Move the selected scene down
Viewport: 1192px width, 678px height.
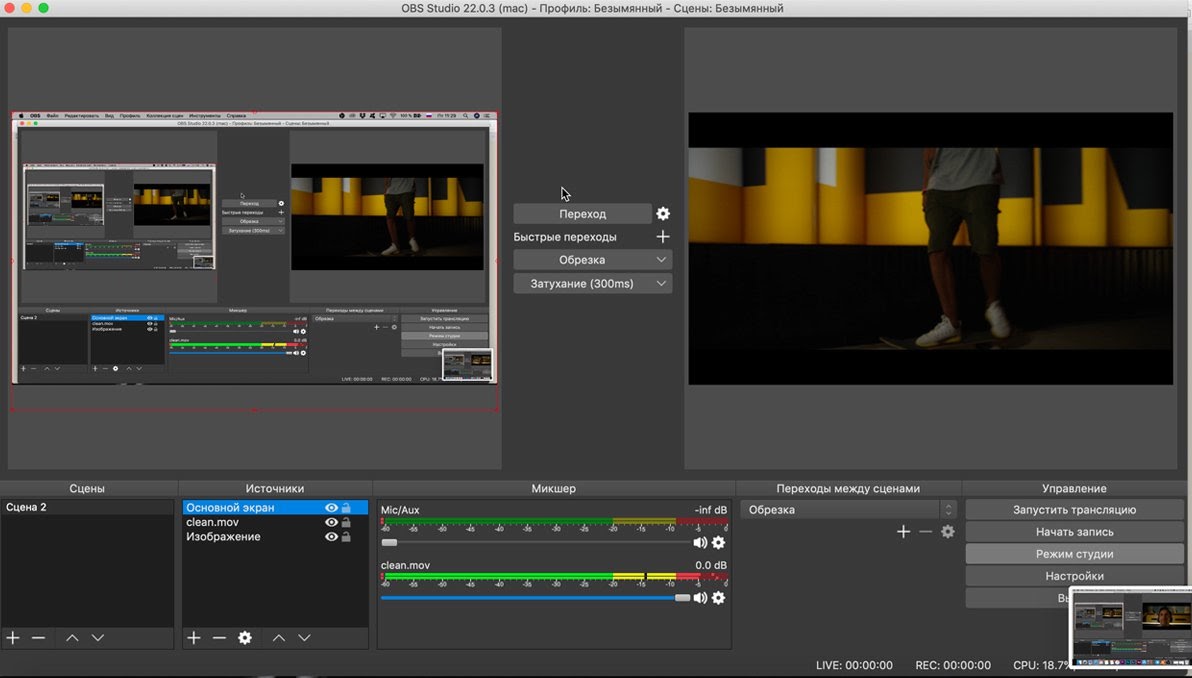click(x=98, y=638)
